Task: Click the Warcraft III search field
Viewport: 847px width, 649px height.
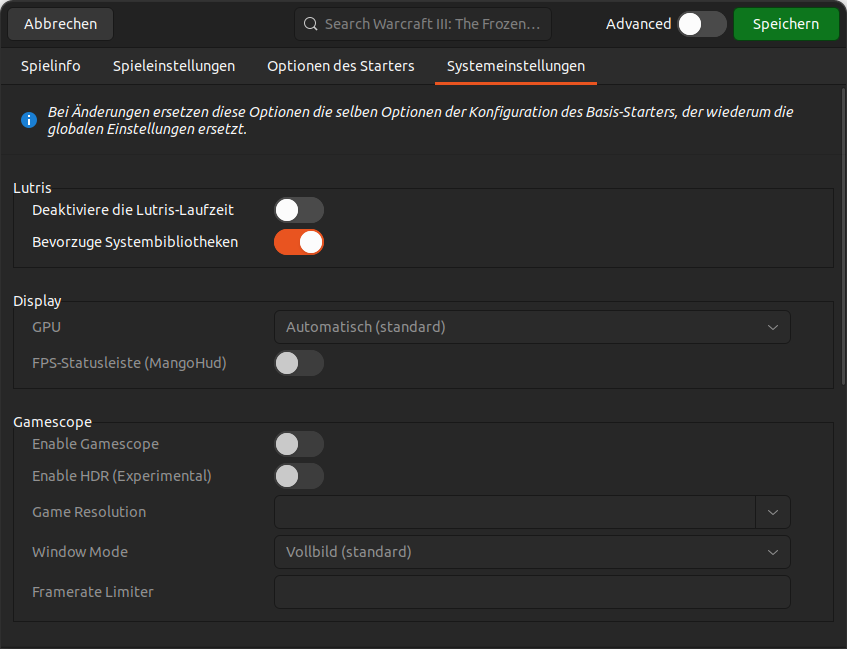Action: tap(420, 24)
